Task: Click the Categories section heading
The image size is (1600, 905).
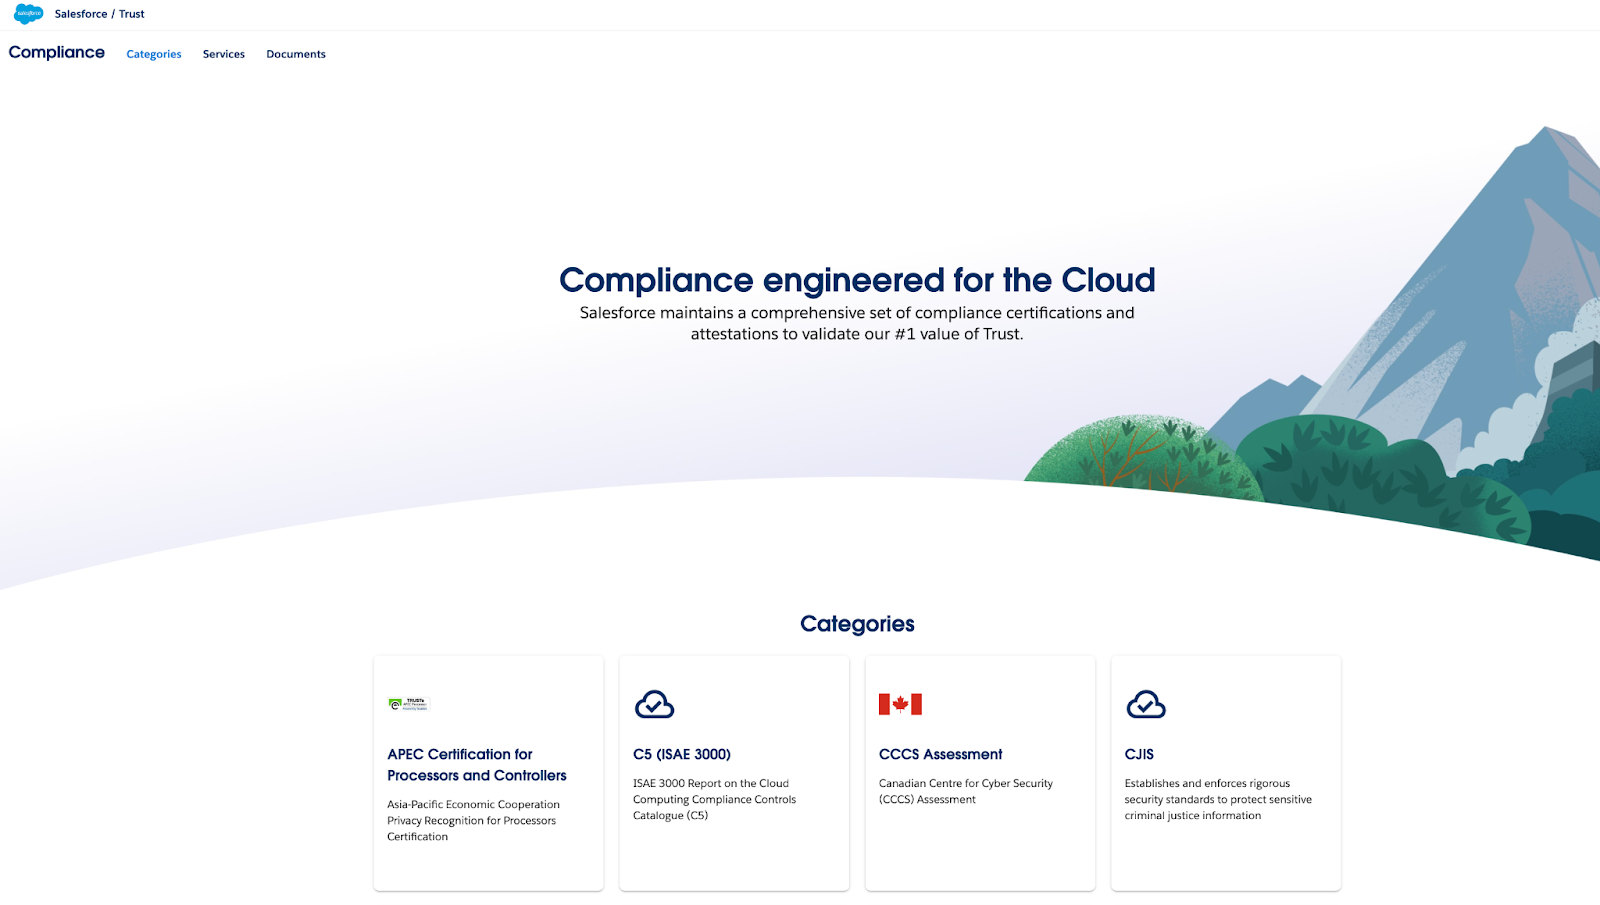Action: (x=857, y=624)
